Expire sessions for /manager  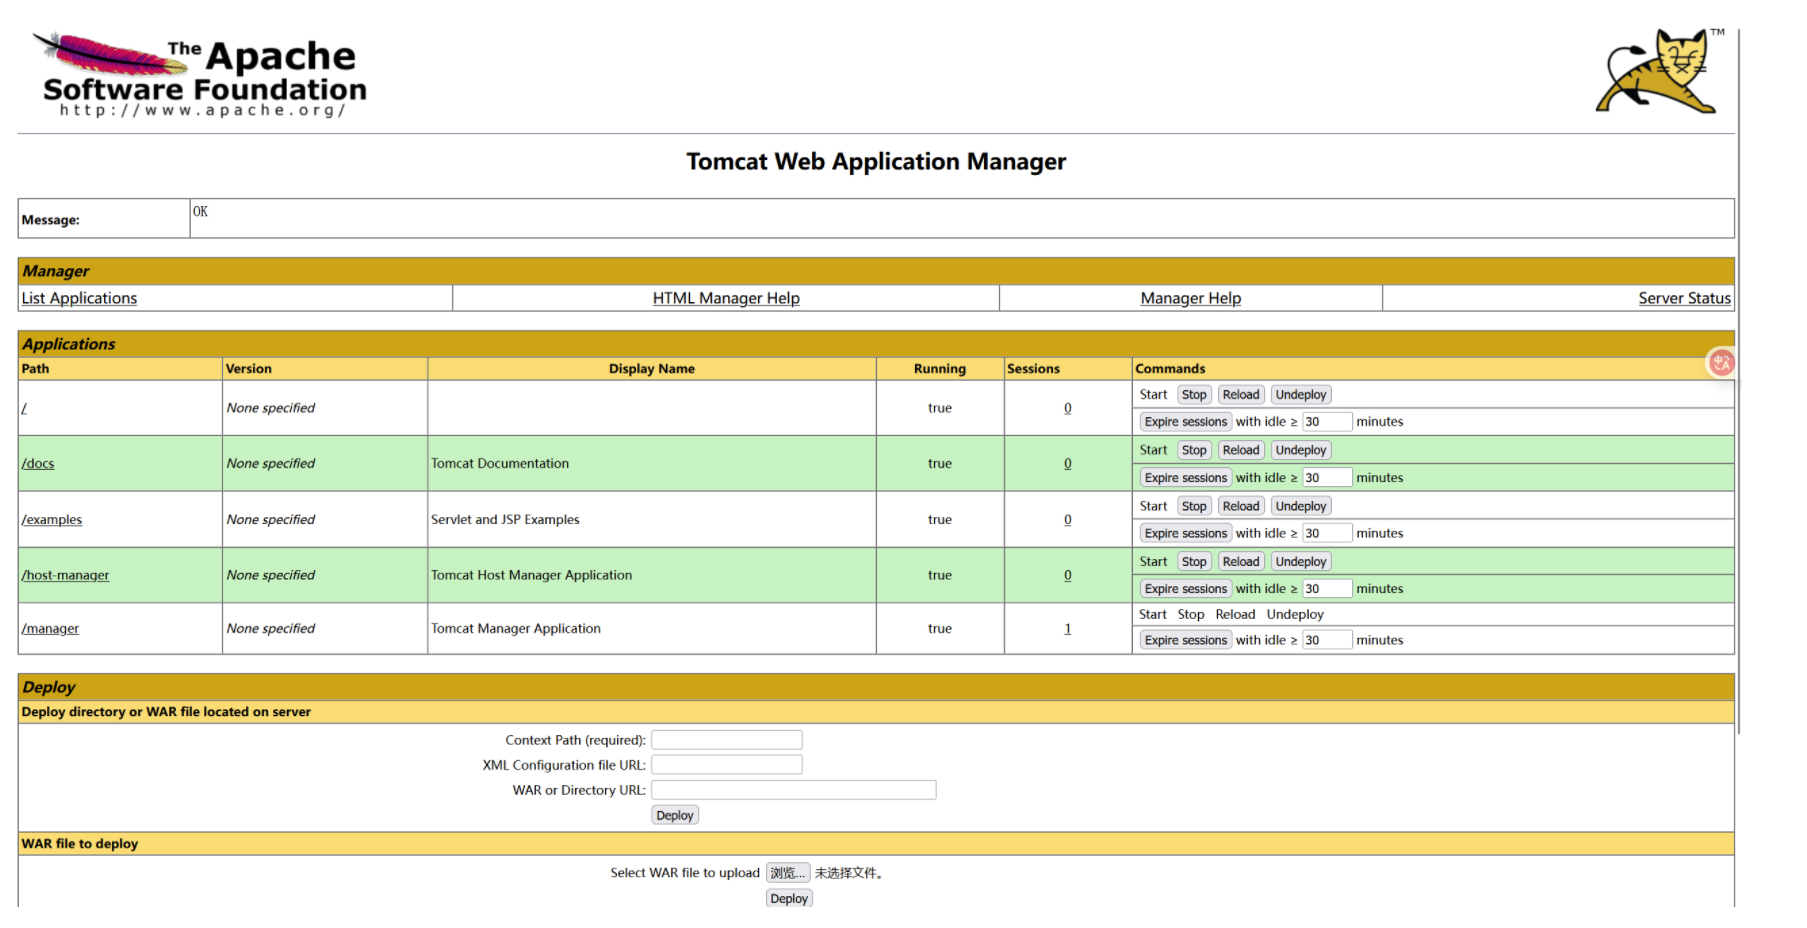(x=1186, y=641)
